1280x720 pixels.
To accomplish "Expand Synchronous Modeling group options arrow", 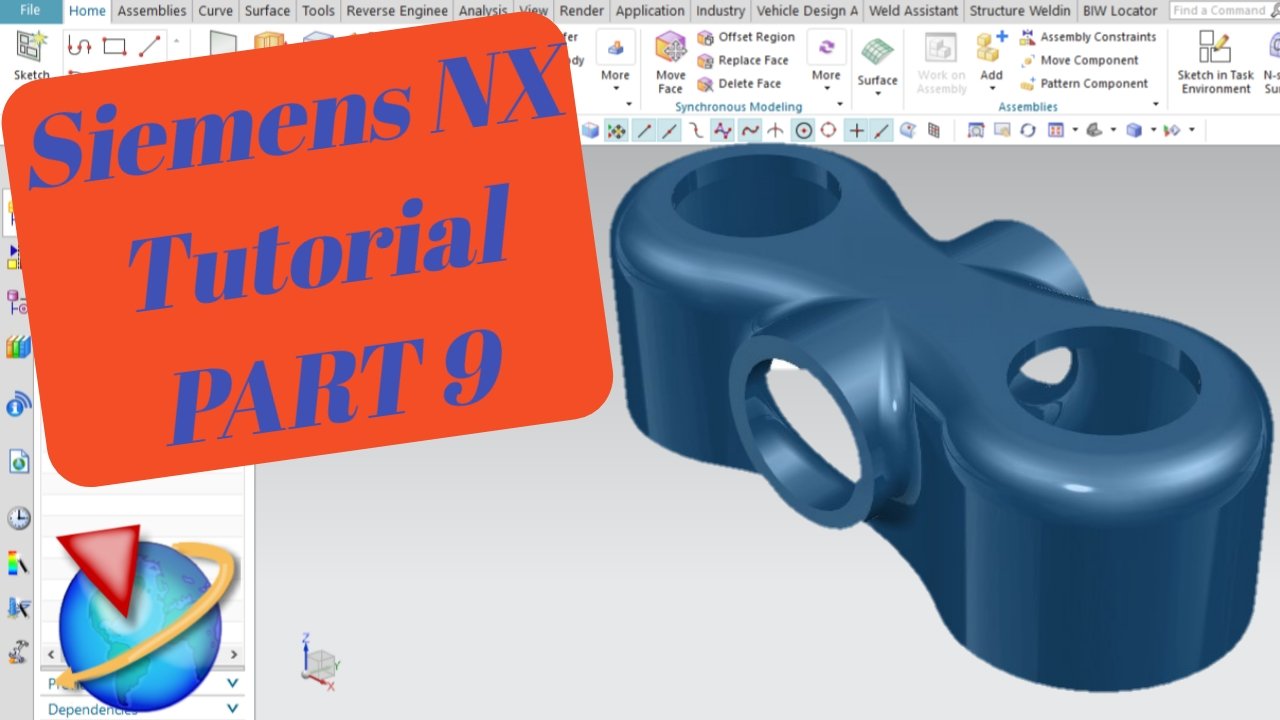I will tap(840, 105).
